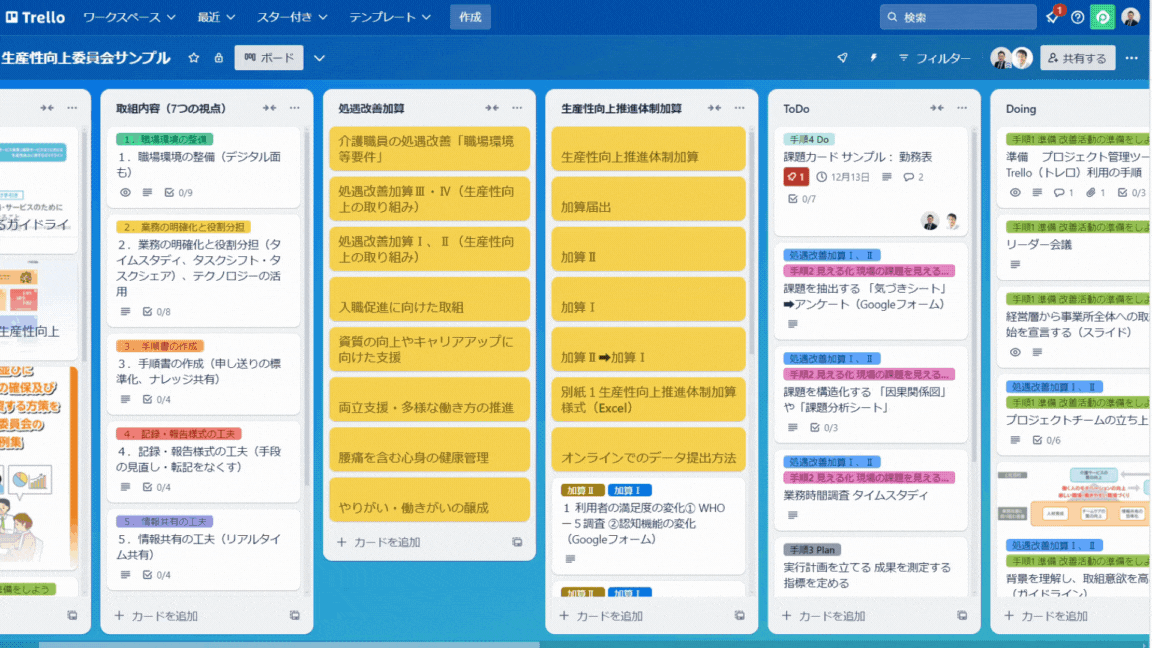Collapse the 生産性向上推進体制加算 list

[714, 108]
